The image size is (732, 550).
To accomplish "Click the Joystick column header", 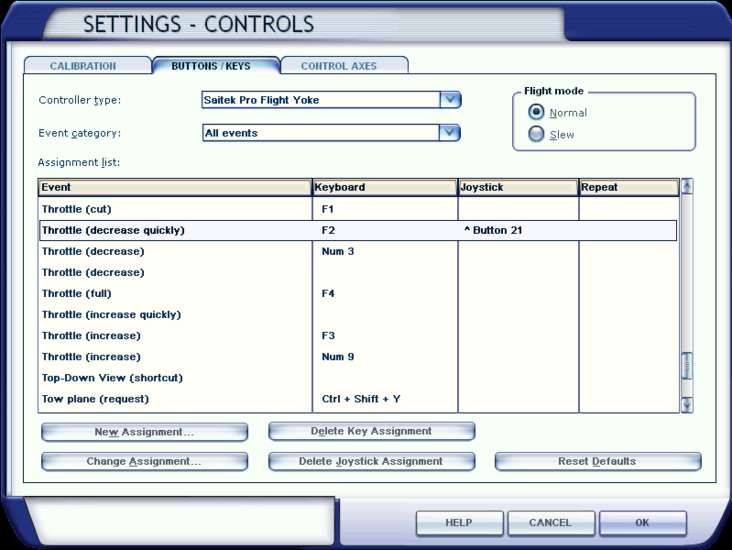I will click(x=518, y=187).
